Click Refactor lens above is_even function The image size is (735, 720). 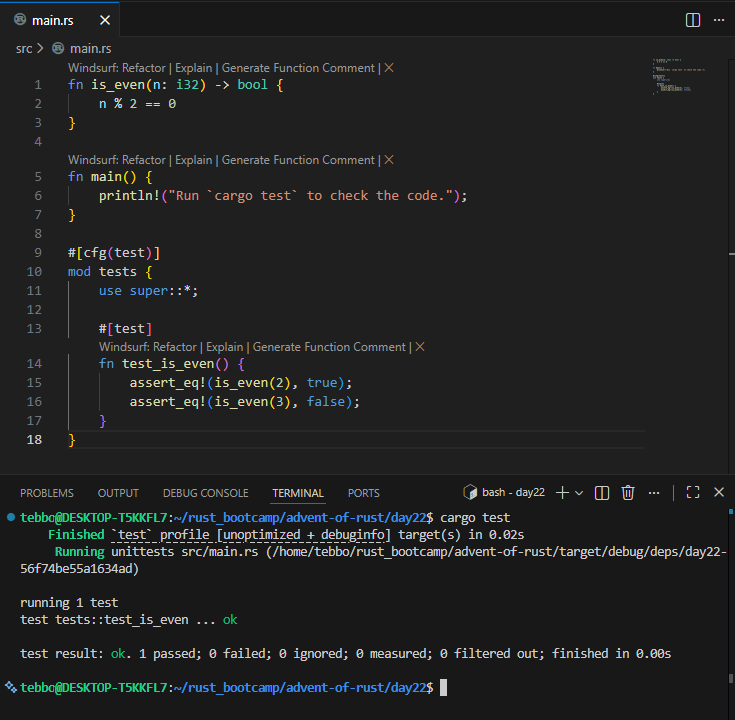(x=143, y=68)
